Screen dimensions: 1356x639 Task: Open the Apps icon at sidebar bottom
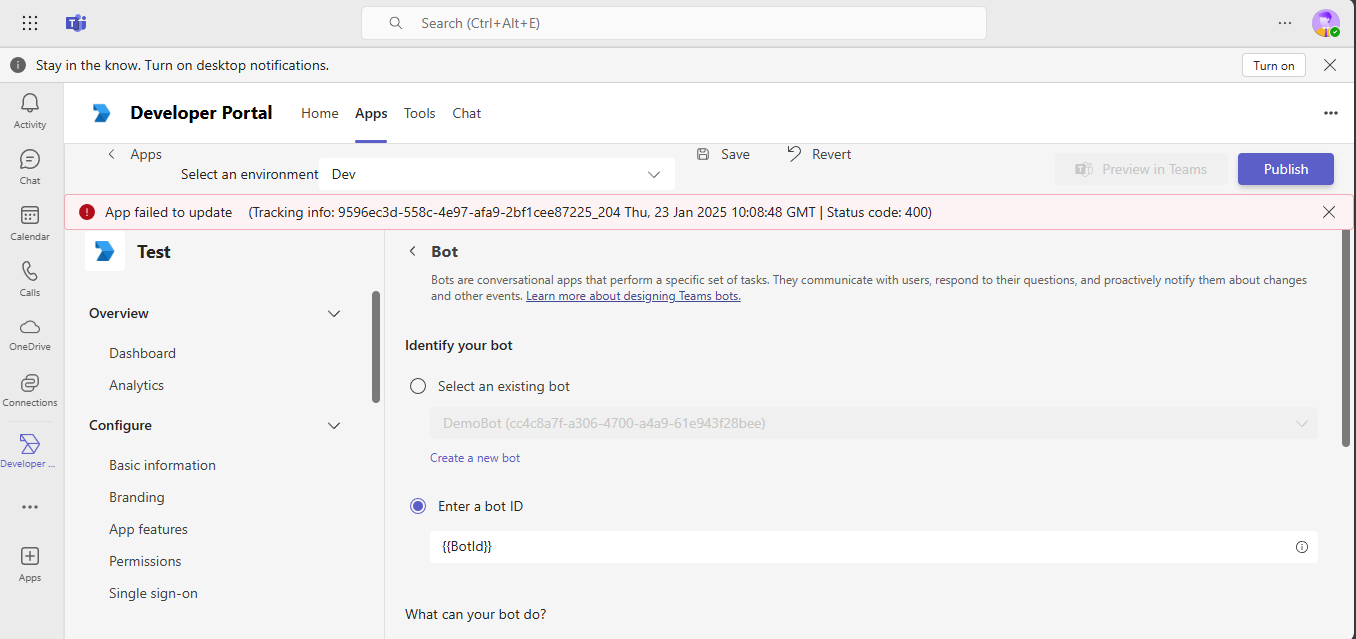[29, 562]
